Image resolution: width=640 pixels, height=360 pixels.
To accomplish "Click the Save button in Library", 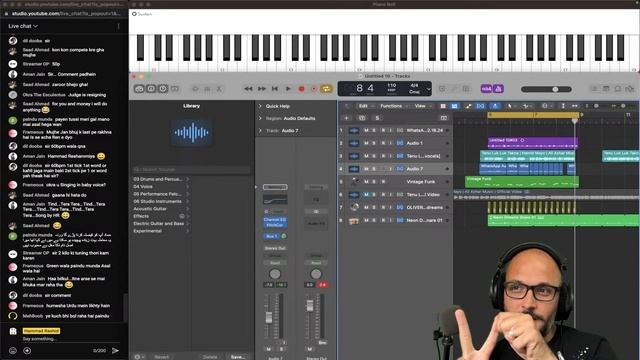I will pyautogui.click(x=238, y=357).
